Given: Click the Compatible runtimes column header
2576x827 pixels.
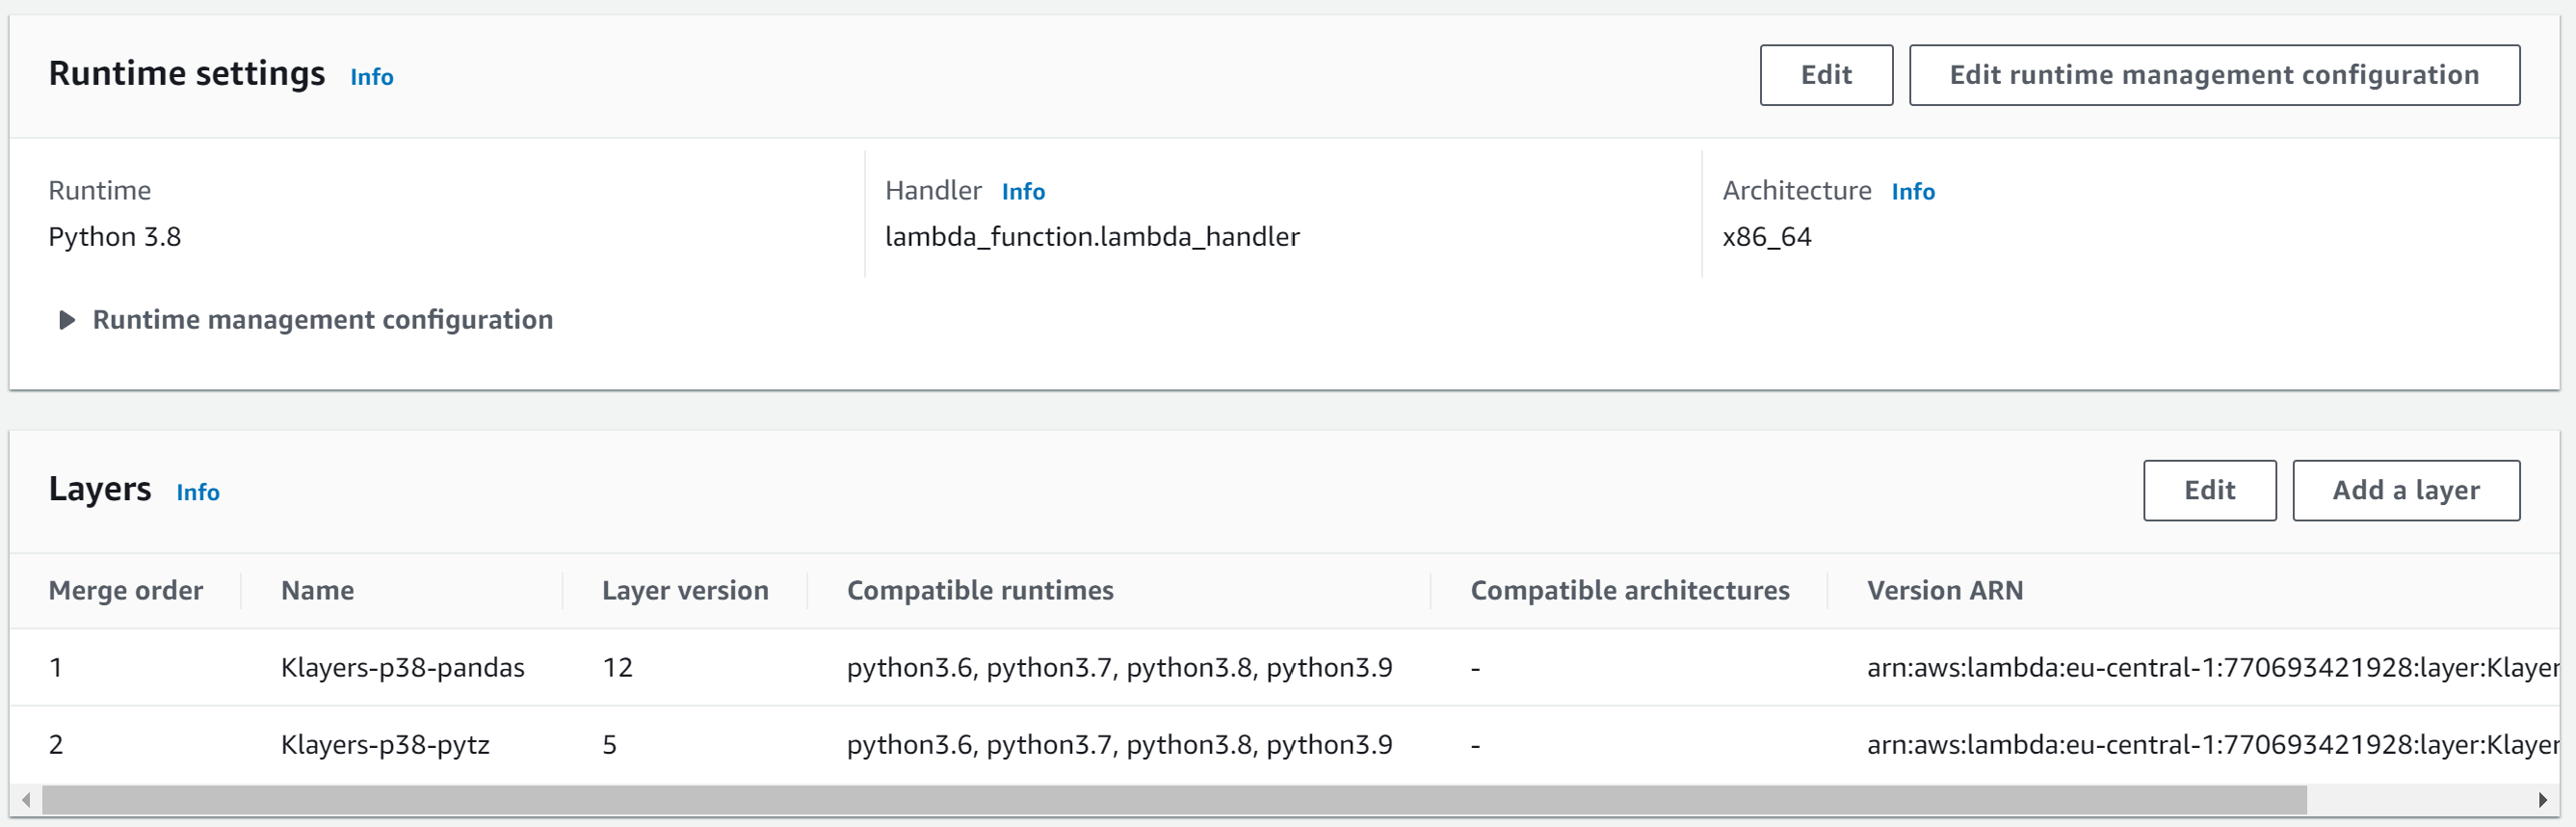Looking at the screenshot, I should point(979,590).
